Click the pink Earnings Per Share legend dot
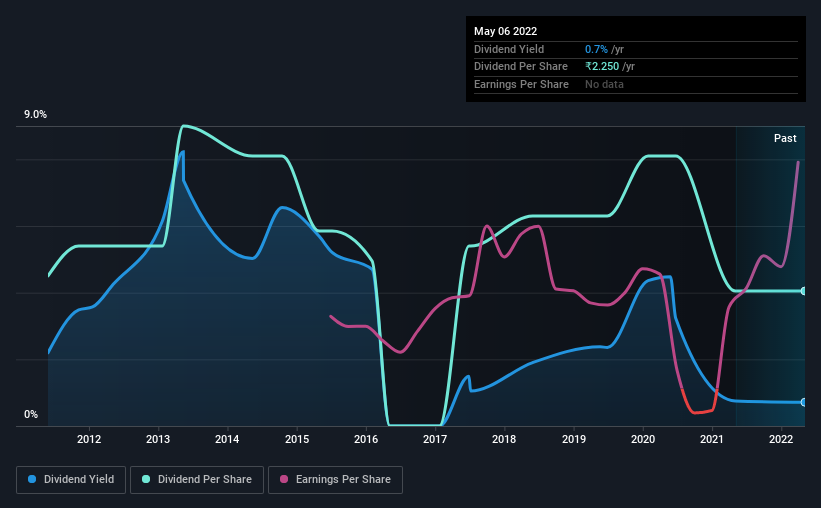 pyautogui.click(x=284, y=479)
